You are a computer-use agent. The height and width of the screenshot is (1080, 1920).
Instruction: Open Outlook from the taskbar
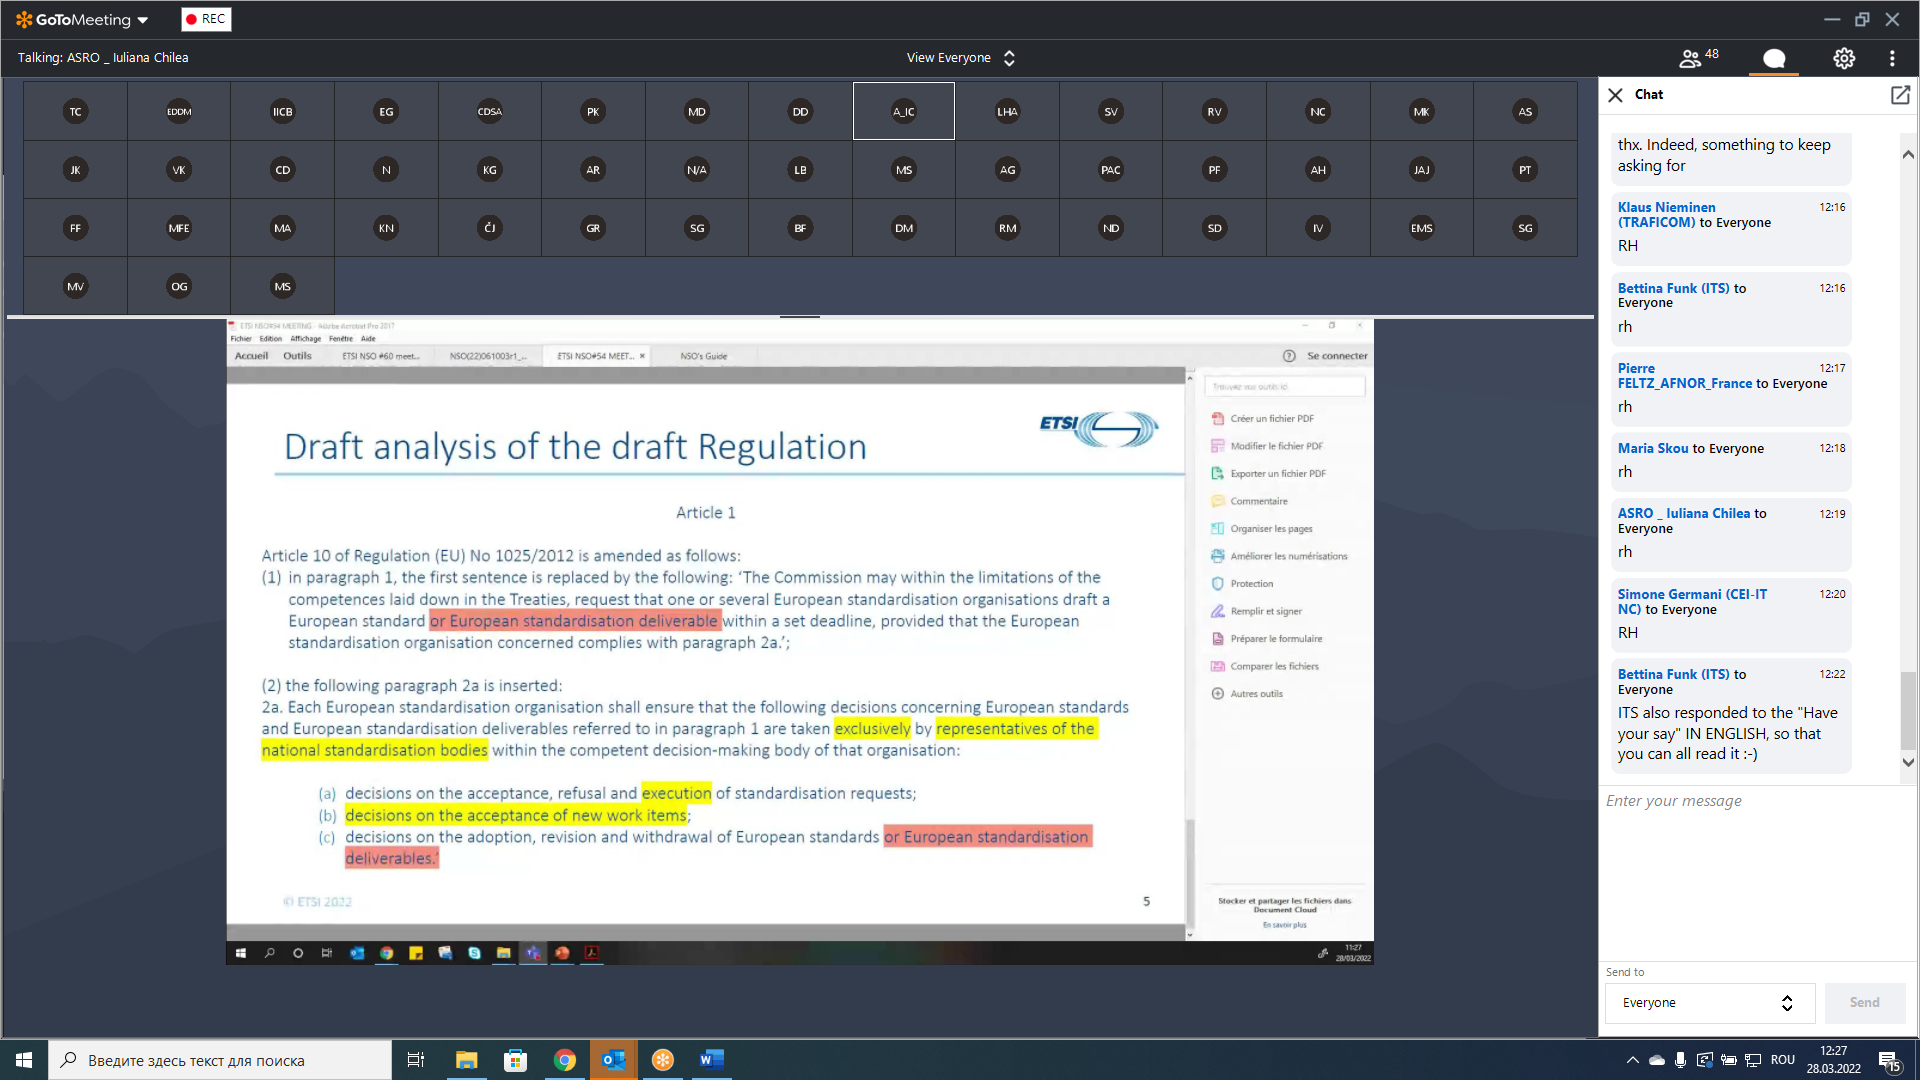(x=613, y=1060)
